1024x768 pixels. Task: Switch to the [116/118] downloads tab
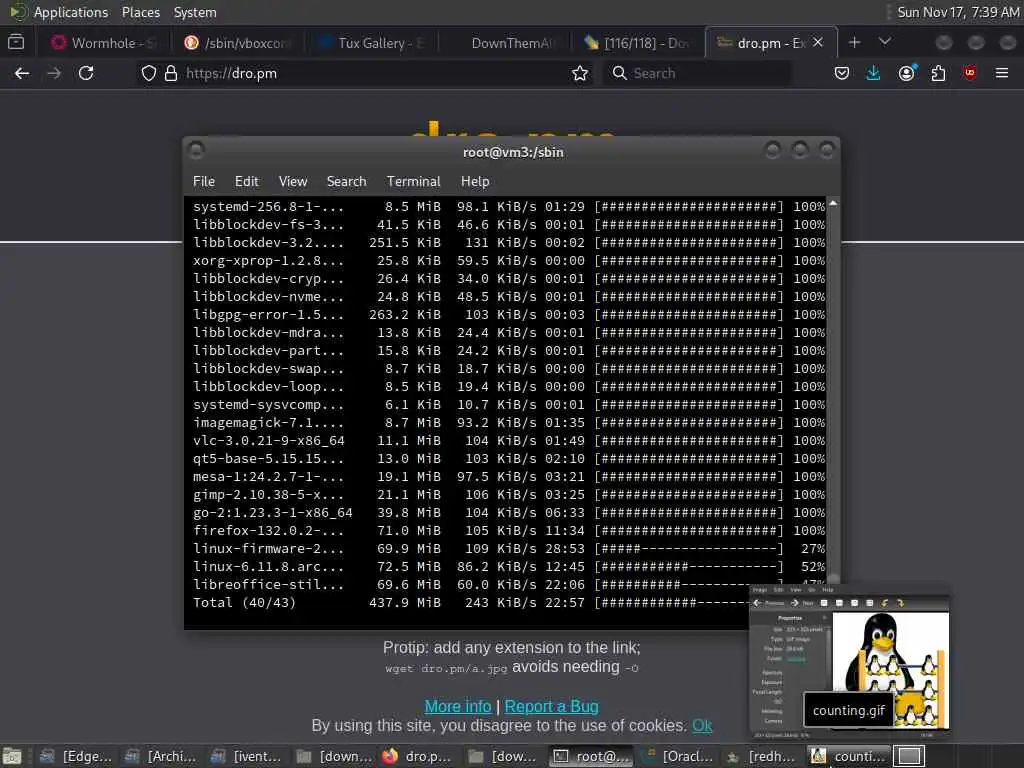(639, 43)
